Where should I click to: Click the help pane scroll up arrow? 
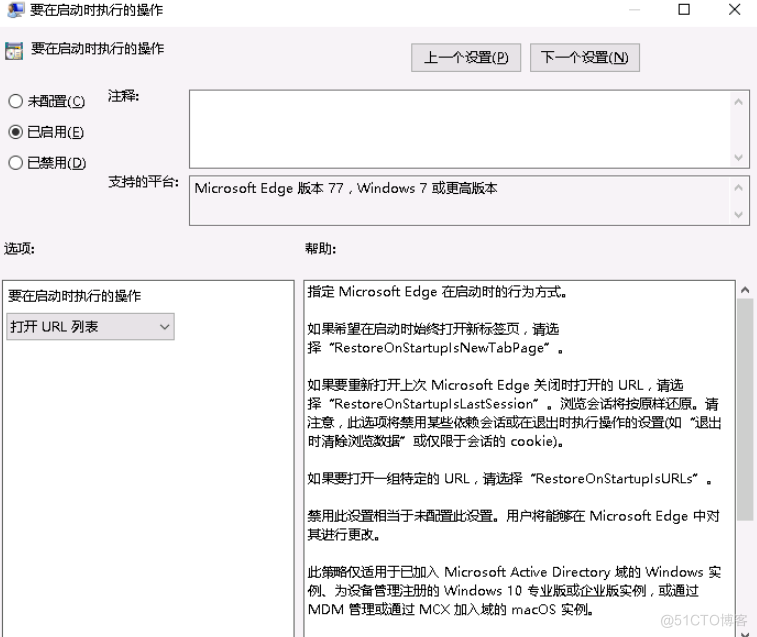pos(745,290)
